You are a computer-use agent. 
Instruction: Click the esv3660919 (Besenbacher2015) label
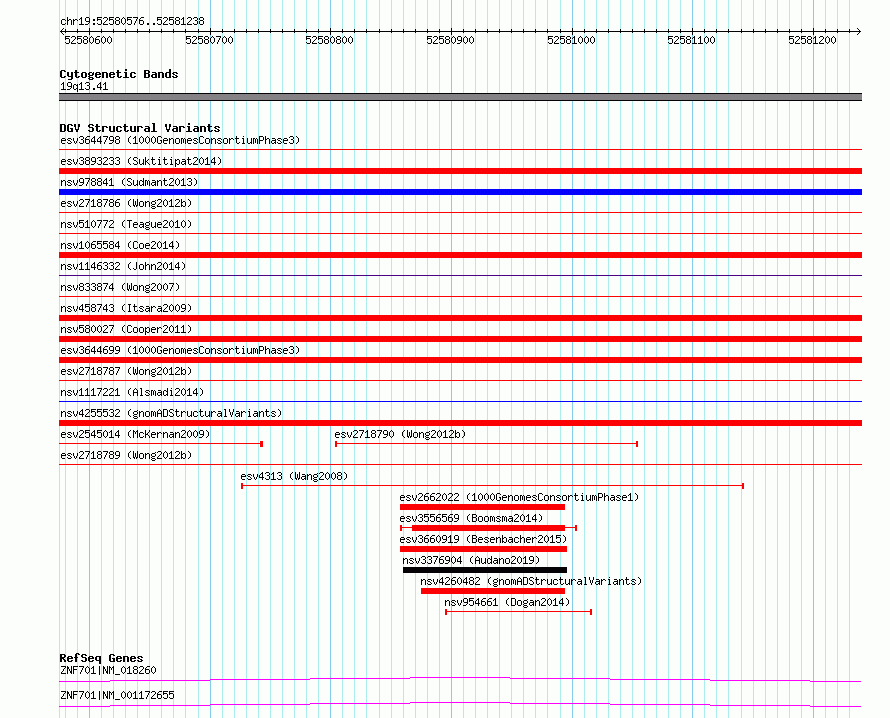coord(484,539)
